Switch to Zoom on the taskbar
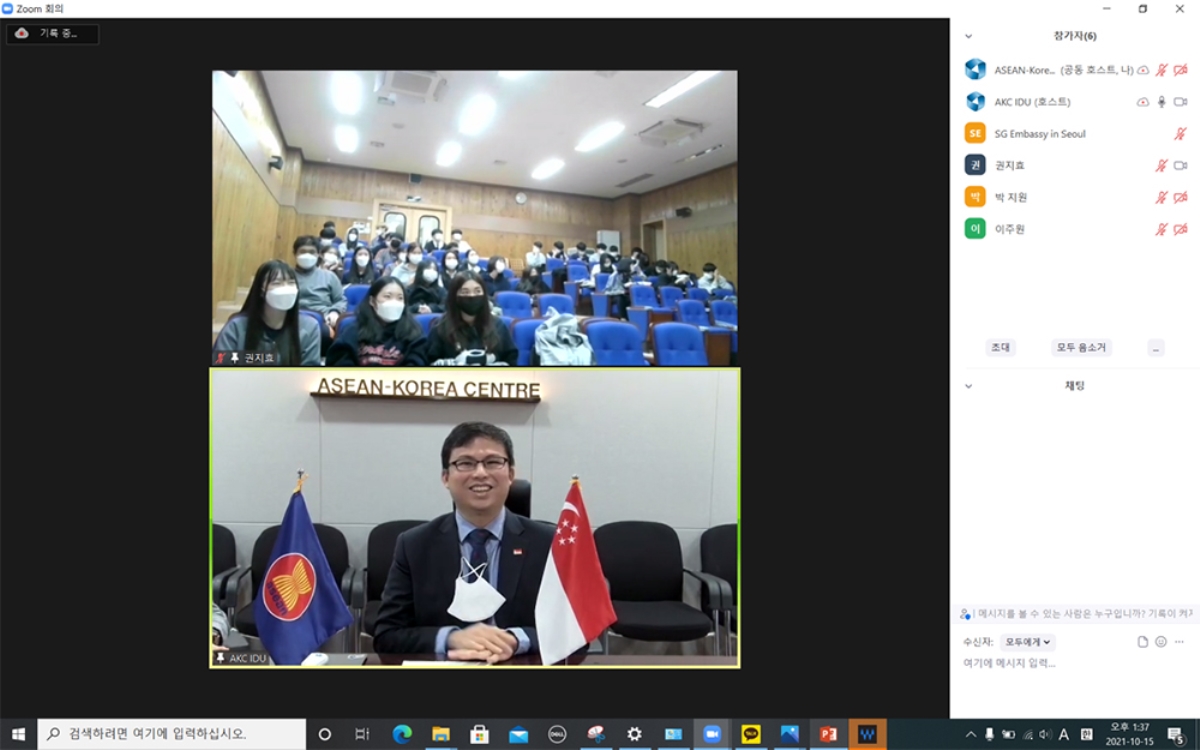 click(x=712, y=734)
